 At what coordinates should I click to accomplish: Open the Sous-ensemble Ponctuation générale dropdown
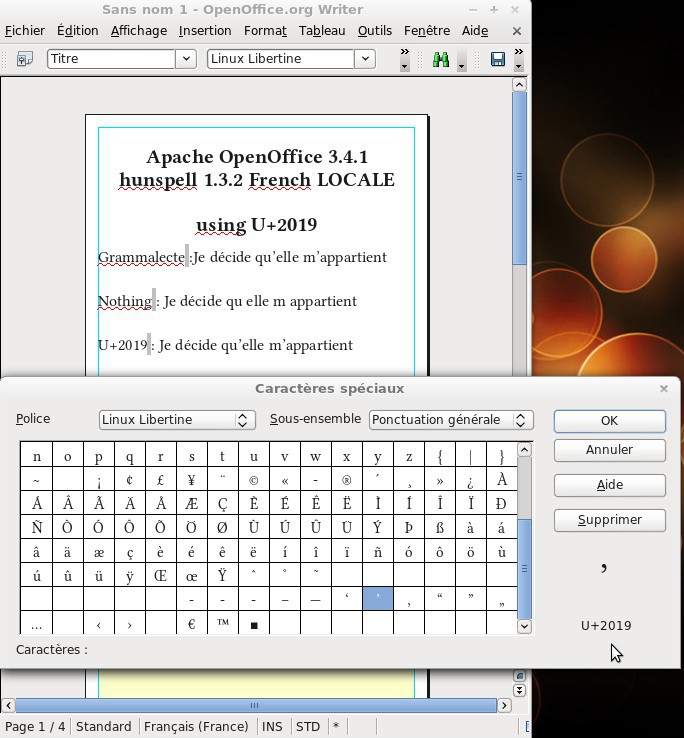click(451, 420)
